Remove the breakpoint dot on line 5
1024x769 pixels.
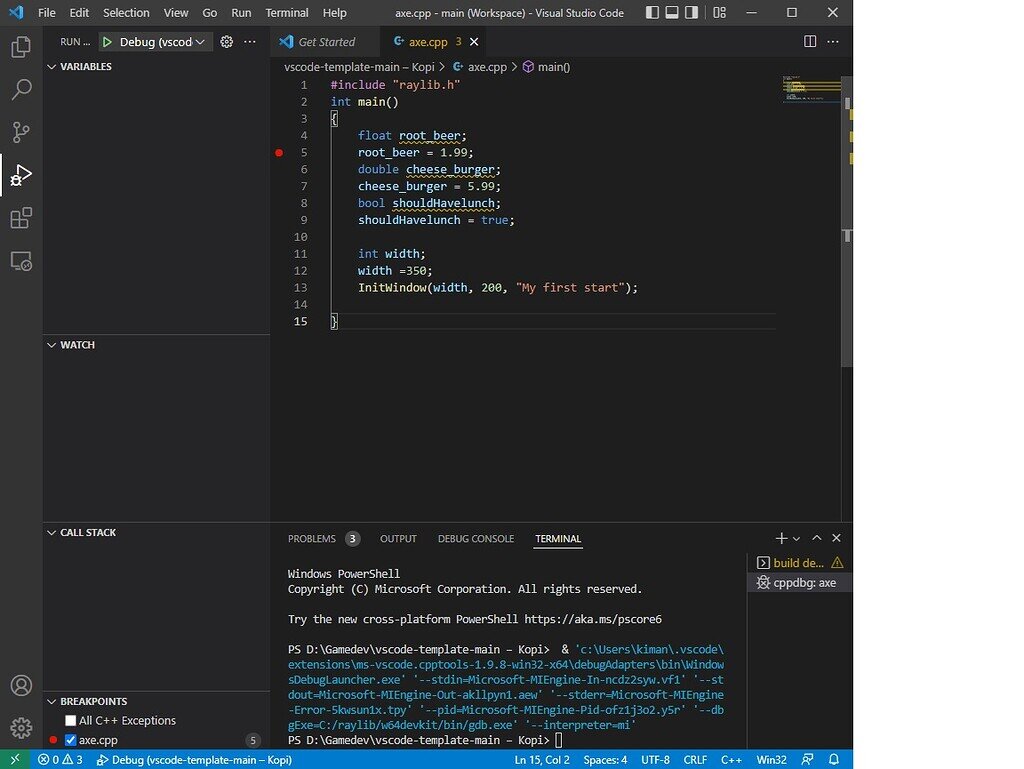pos(279,152)
